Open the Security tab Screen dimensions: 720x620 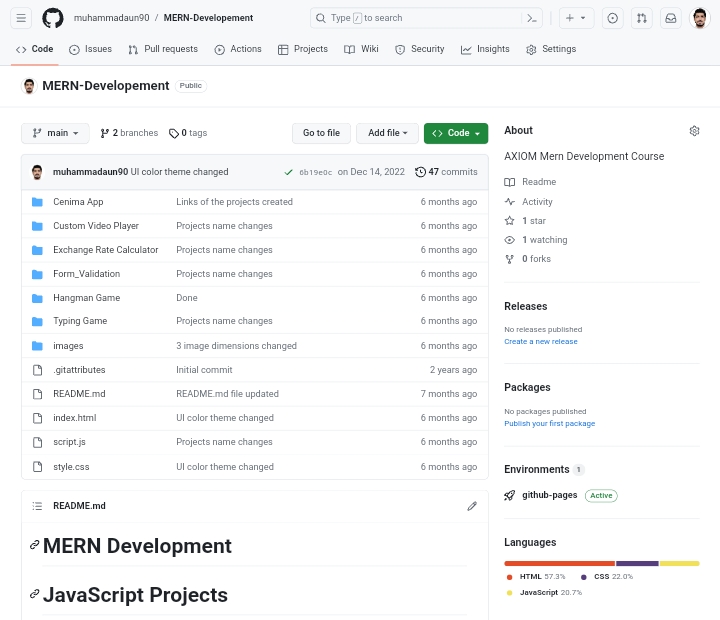420,49
